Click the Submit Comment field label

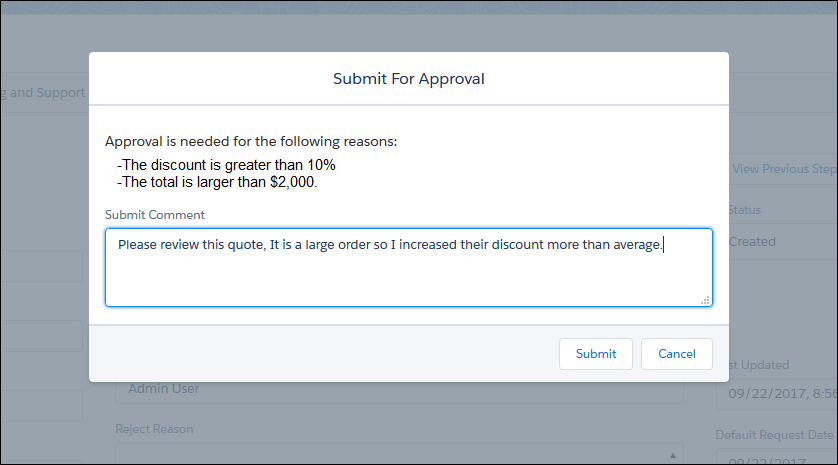[x=154, y=215]
